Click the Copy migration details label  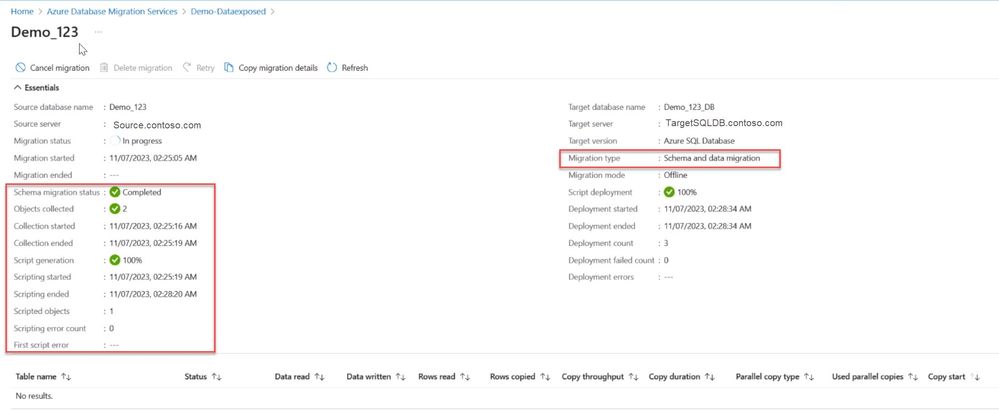[x=278, y=67]
